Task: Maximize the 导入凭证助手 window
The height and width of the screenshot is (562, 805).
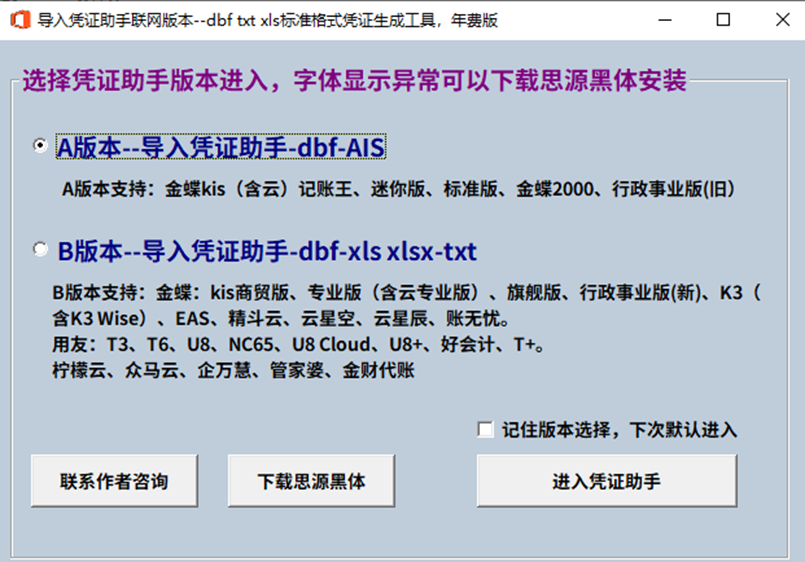Action: coord(723,20)
